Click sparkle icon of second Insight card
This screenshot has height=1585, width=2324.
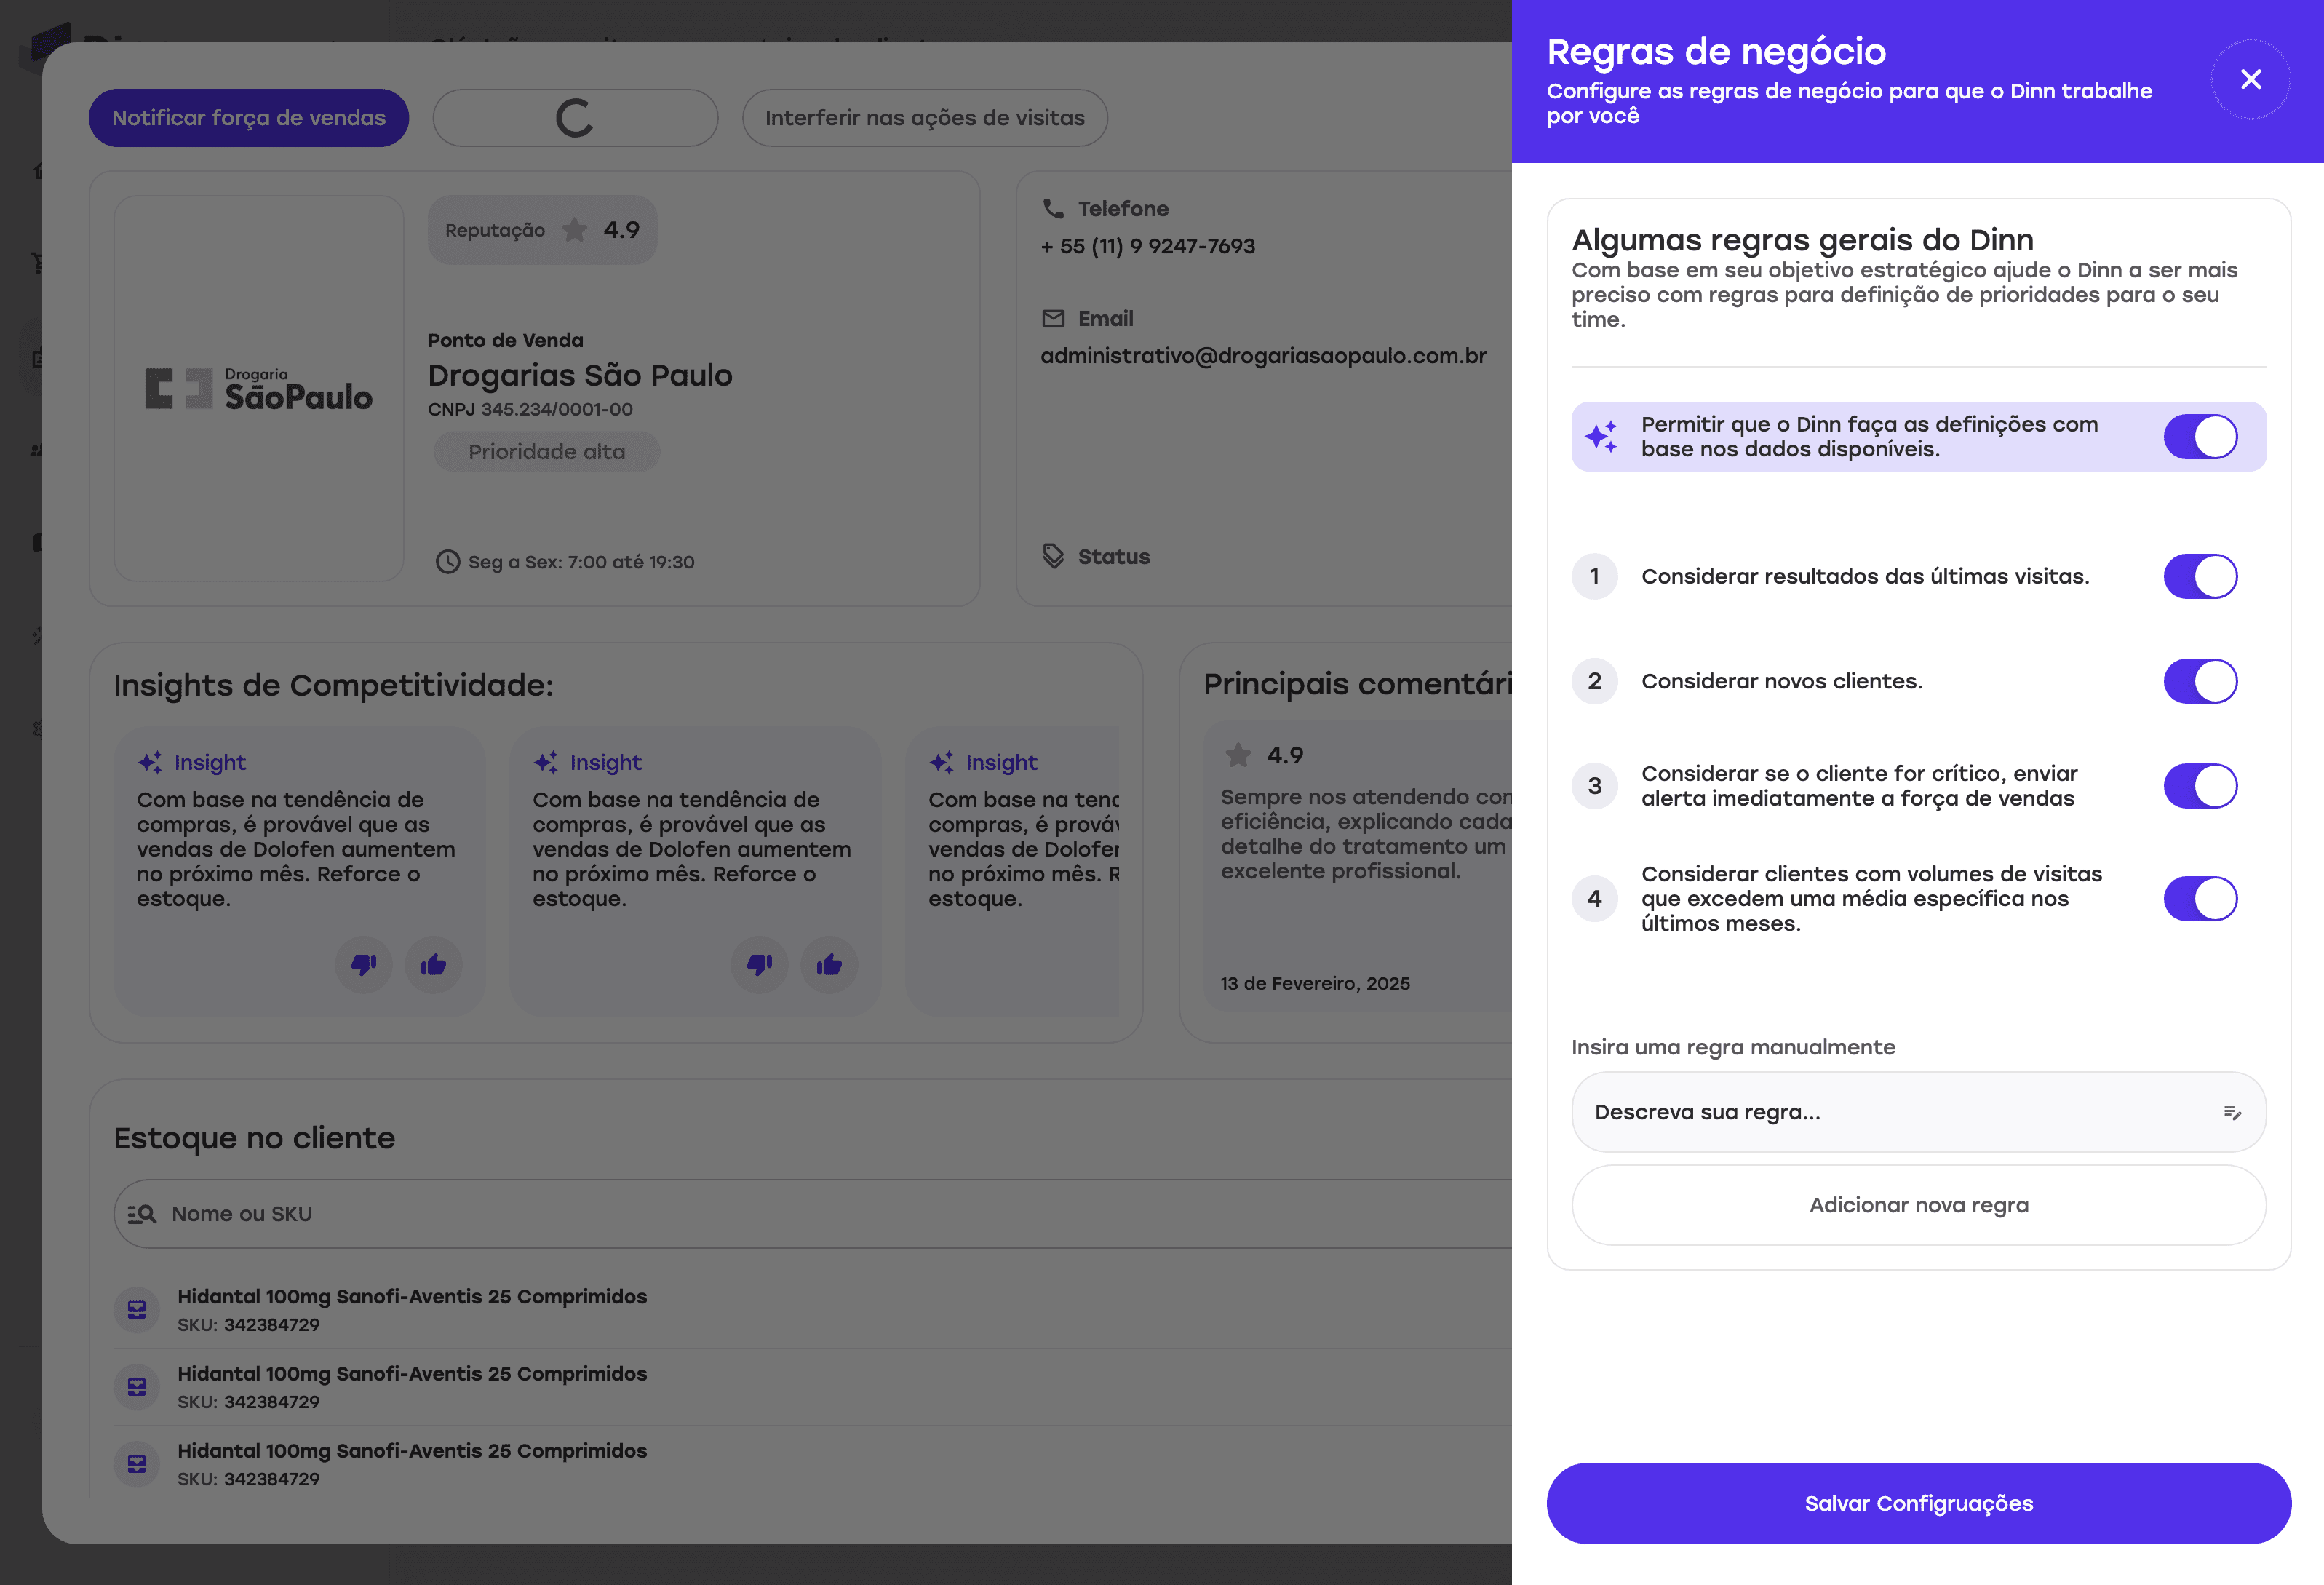click(546, 762)
